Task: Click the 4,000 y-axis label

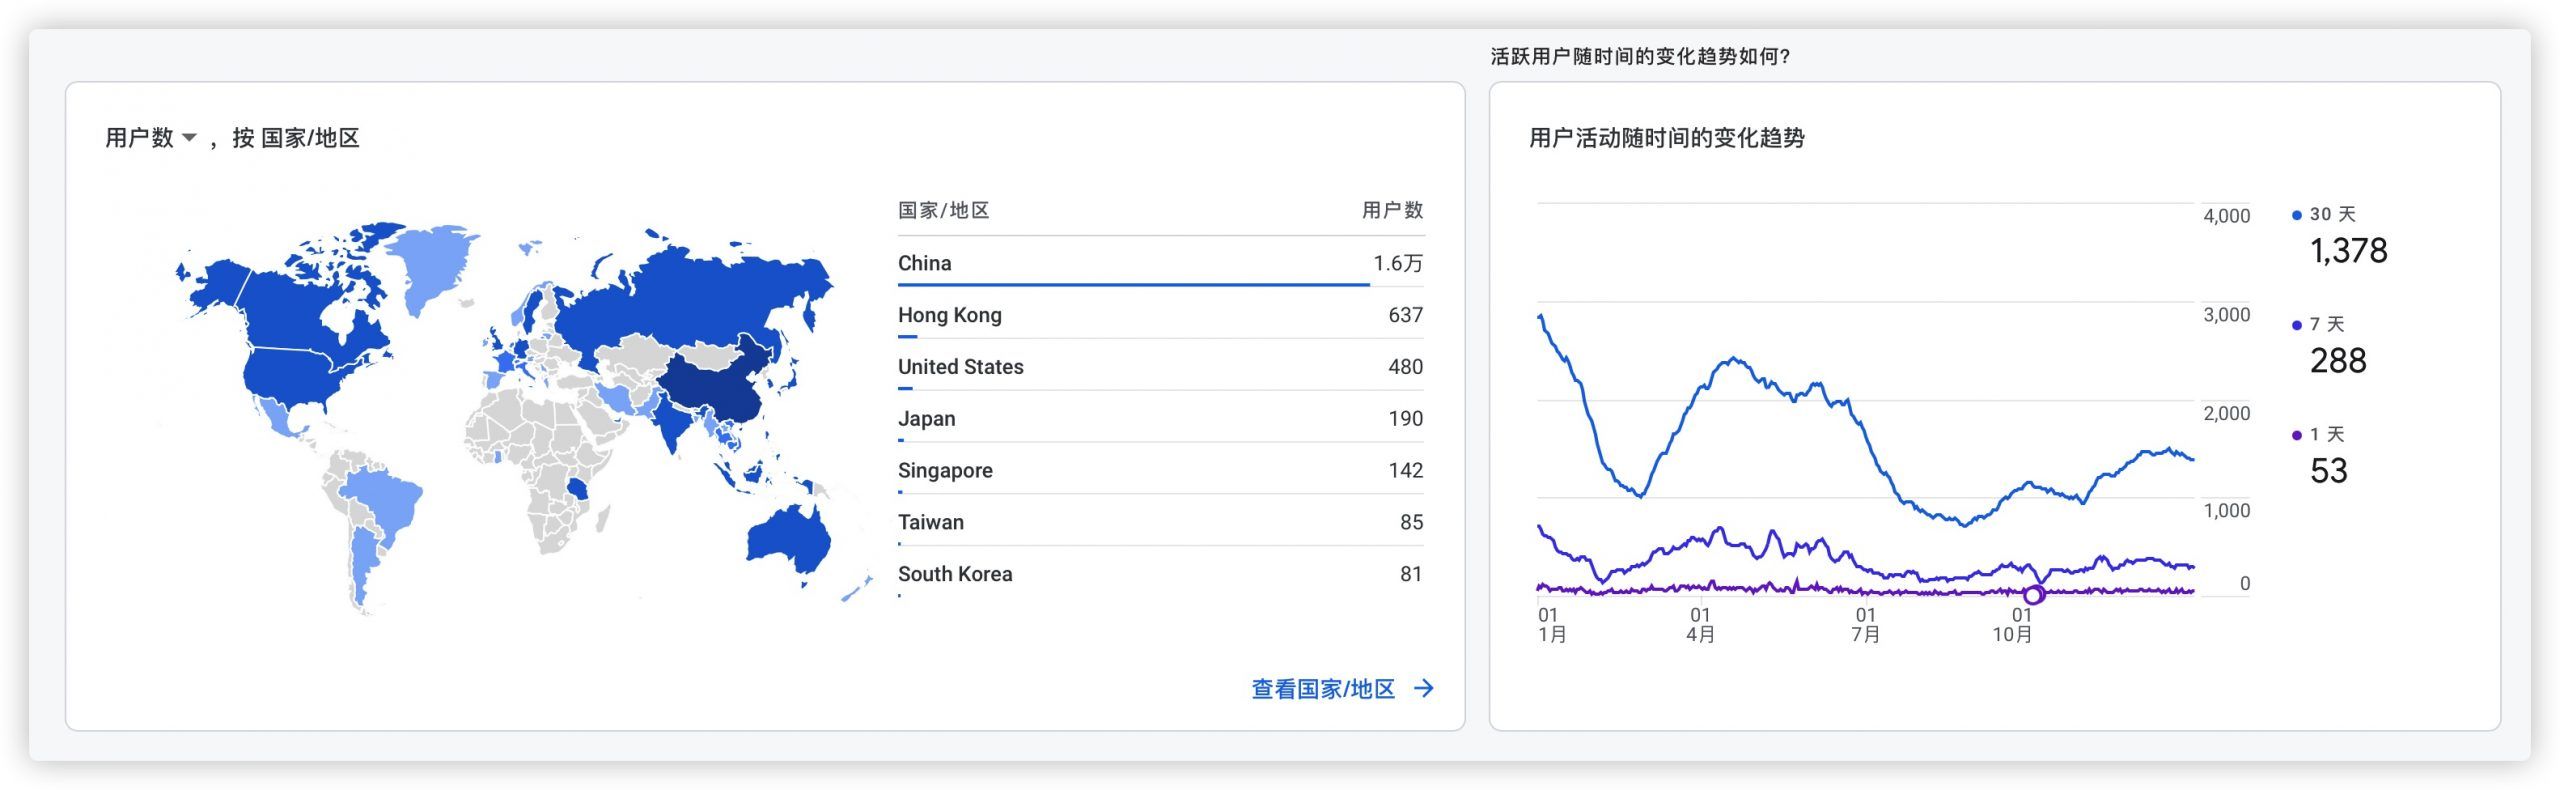Action: coord(2226,216)
